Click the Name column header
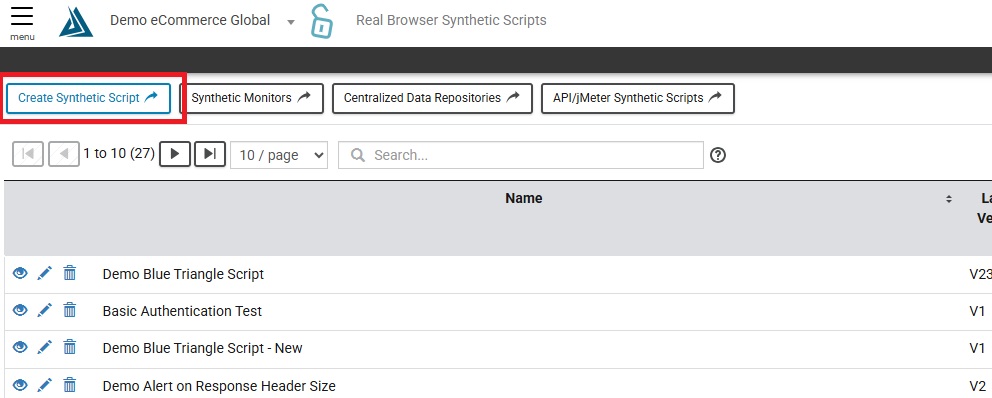This screenshot has height=398, width=992. pyautogui.click(x=524, y=199)
